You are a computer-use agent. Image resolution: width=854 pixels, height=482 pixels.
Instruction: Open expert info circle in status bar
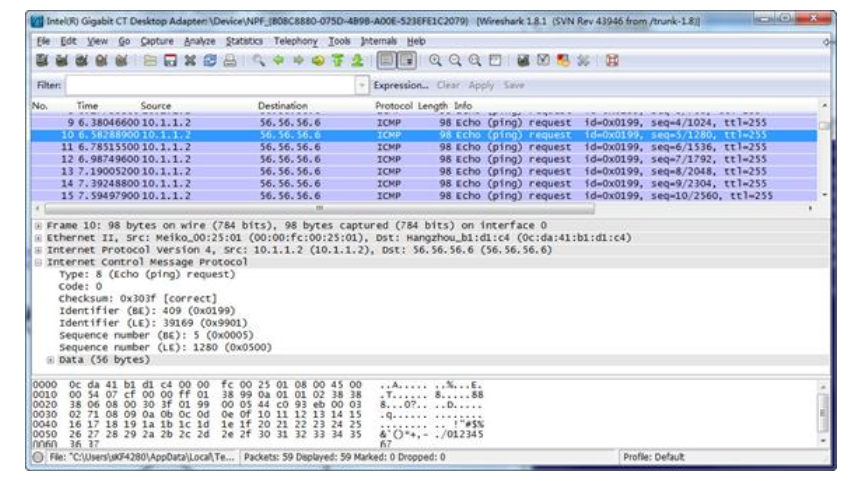[38, 457]
